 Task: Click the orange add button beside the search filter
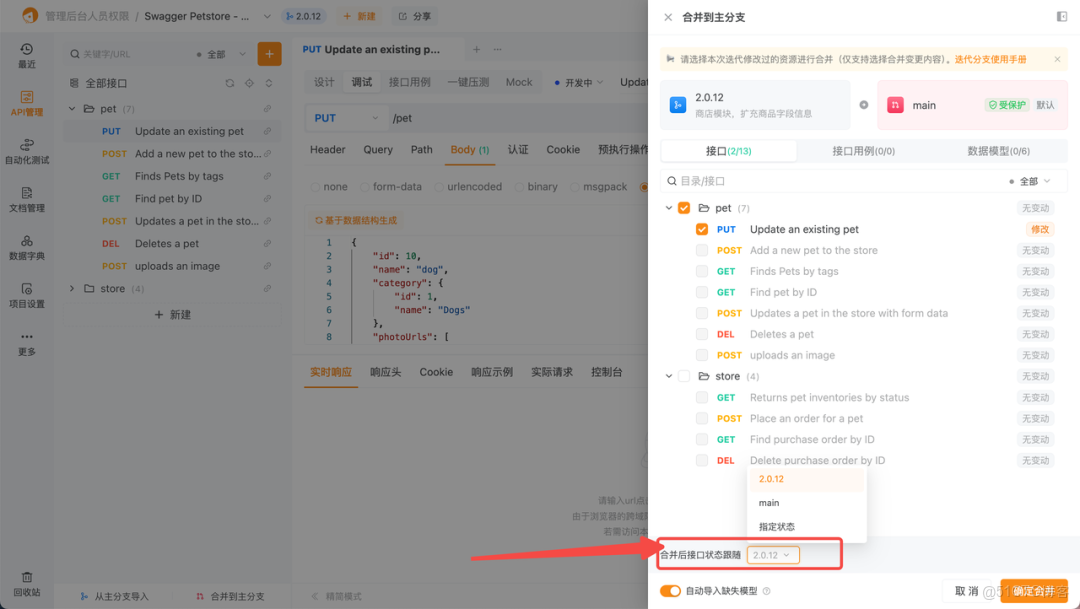tap(269, 52)
